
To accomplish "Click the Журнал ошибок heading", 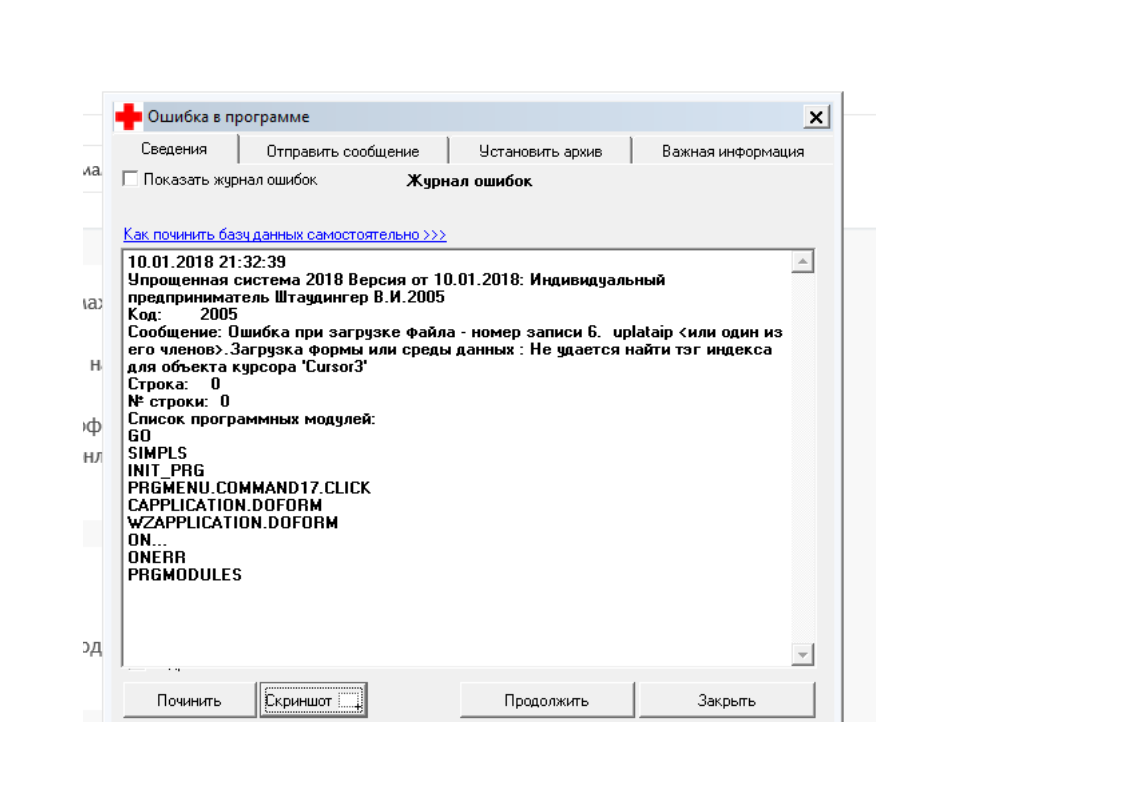I will pos(469,181).
